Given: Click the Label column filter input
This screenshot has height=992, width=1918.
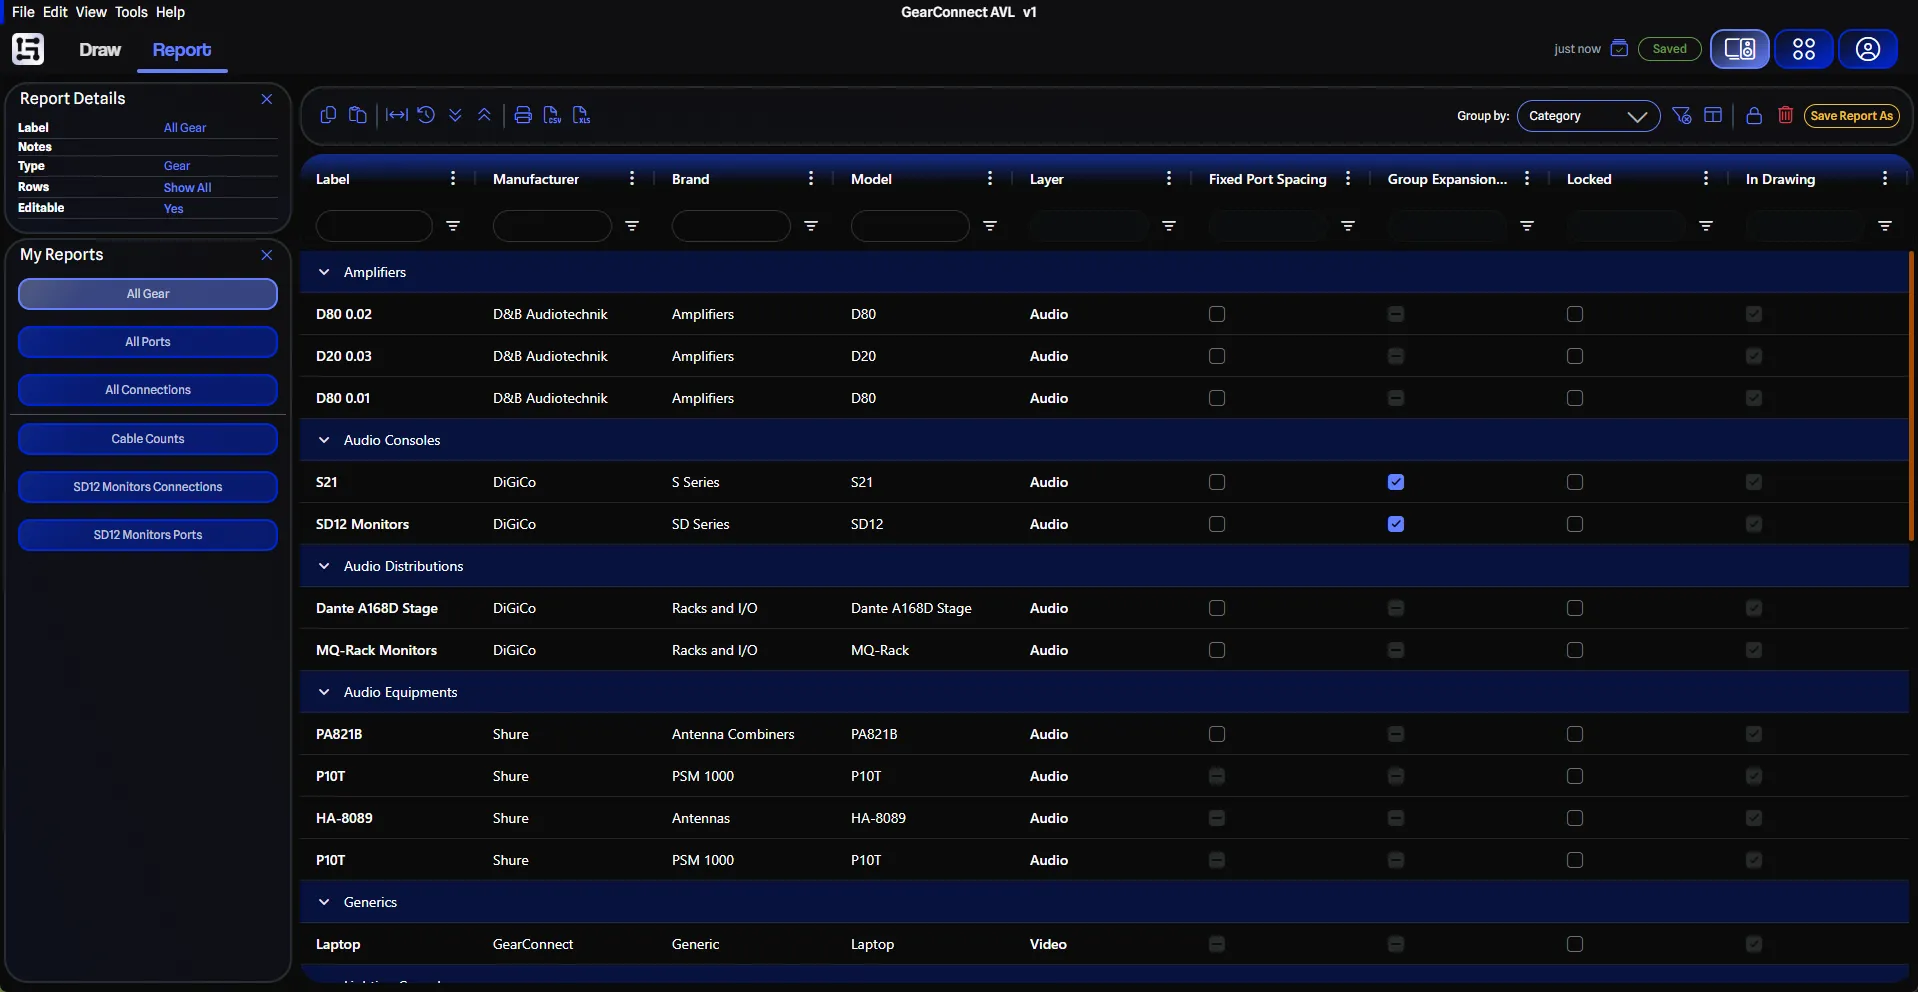Looking at the screenshot, I should point(374,226).
